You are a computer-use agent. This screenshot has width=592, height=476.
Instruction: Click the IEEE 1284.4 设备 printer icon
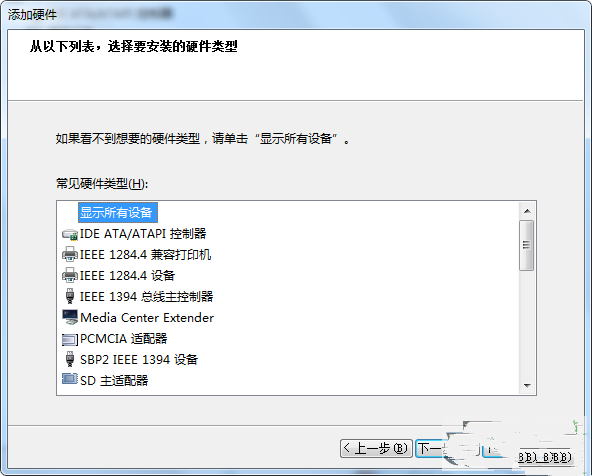pyautogui.click(x=70, y=276)
